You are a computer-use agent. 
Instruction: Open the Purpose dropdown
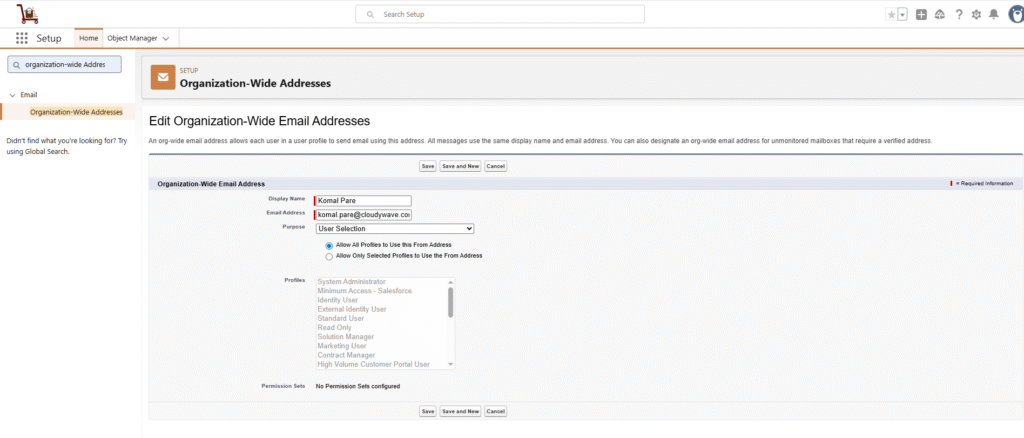click(394, 229)
